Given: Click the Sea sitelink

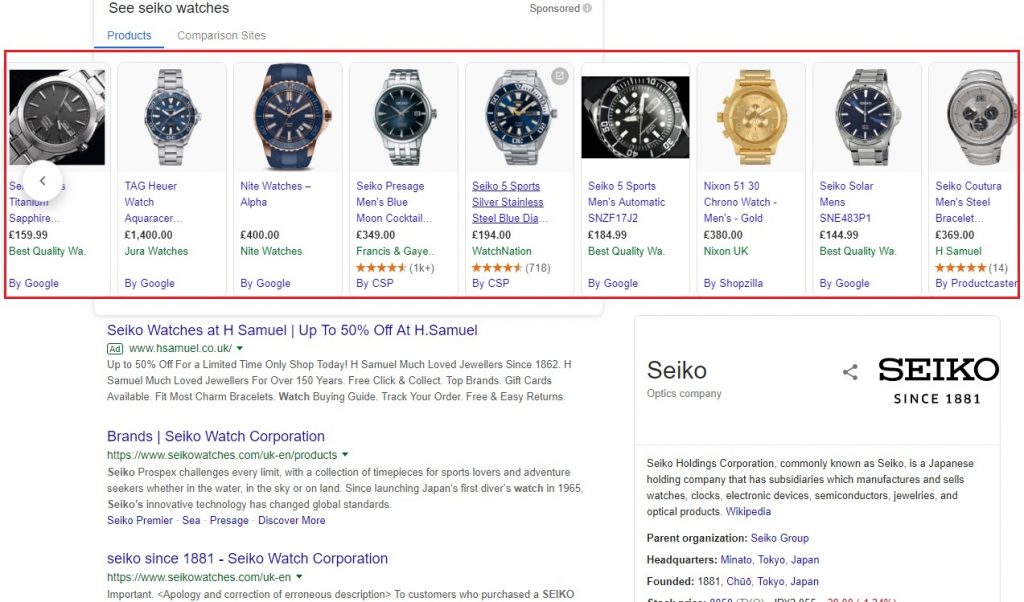Looking at the screenshot, I should coord(191,520).
